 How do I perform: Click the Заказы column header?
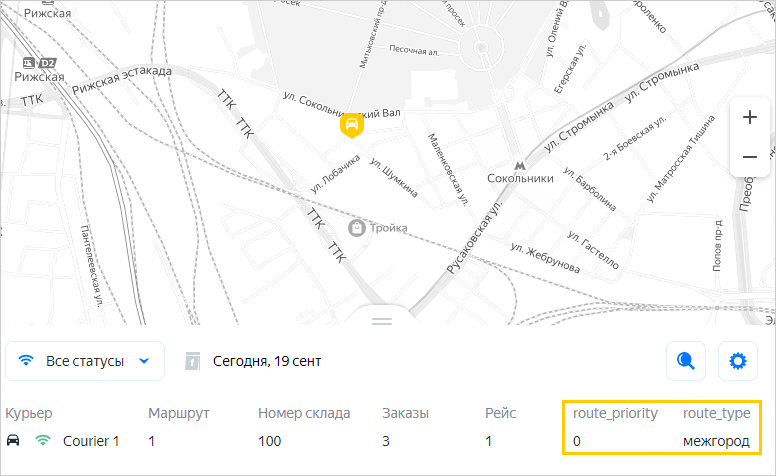pyautogui.click(x=405, y=413)
